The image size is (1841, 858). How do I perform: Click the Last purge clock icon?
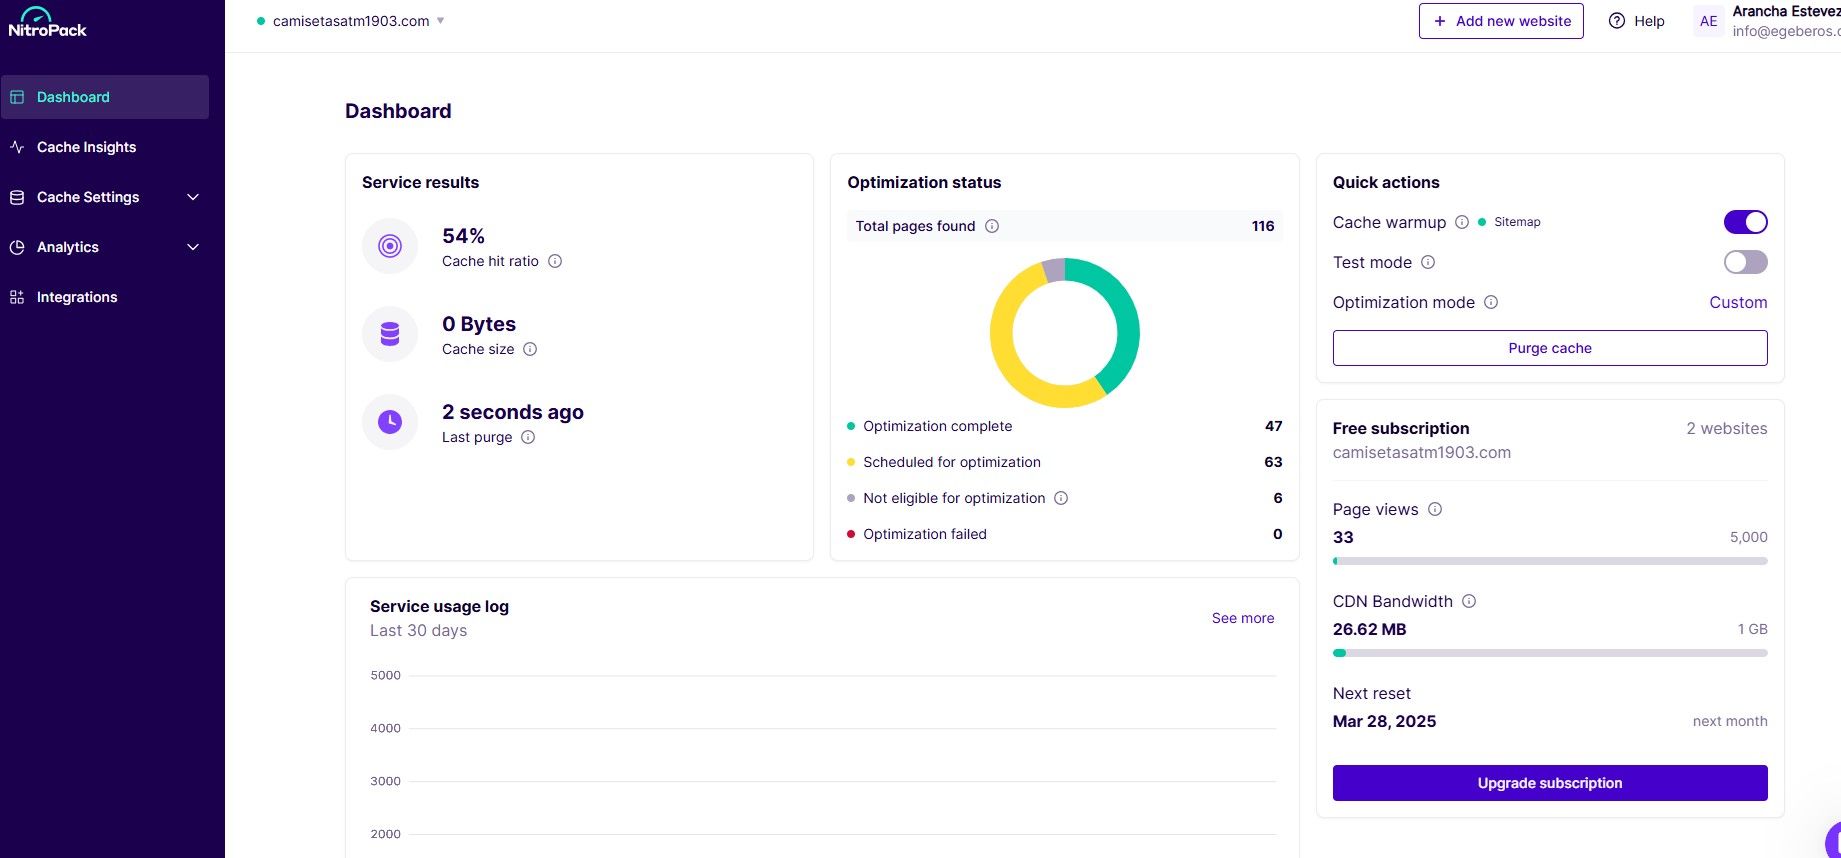[390, 422]
